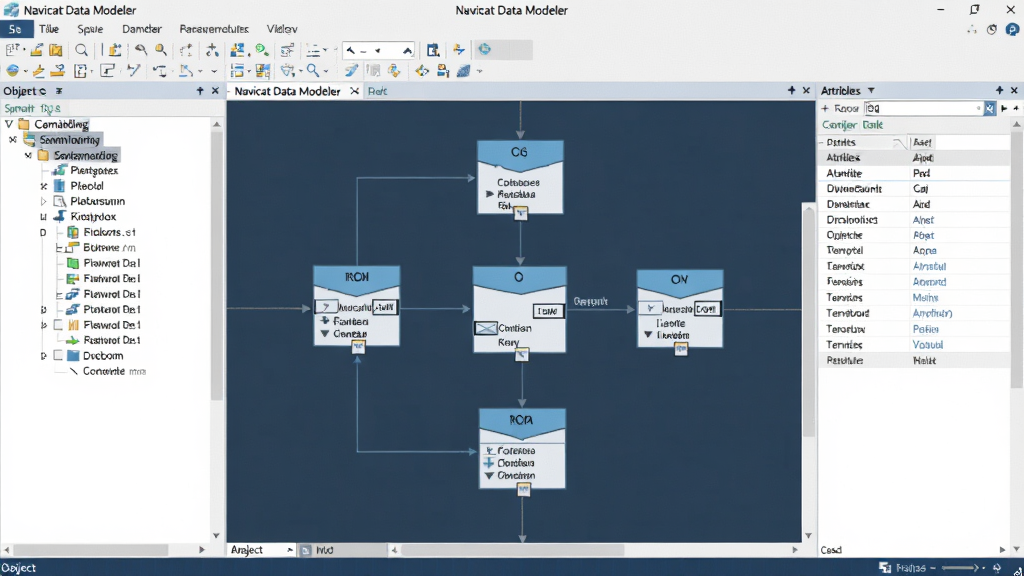Viewport: 1024px width, 576px height.
Task: Pin the Atricles properties panel
Action: tap(999, 90)
